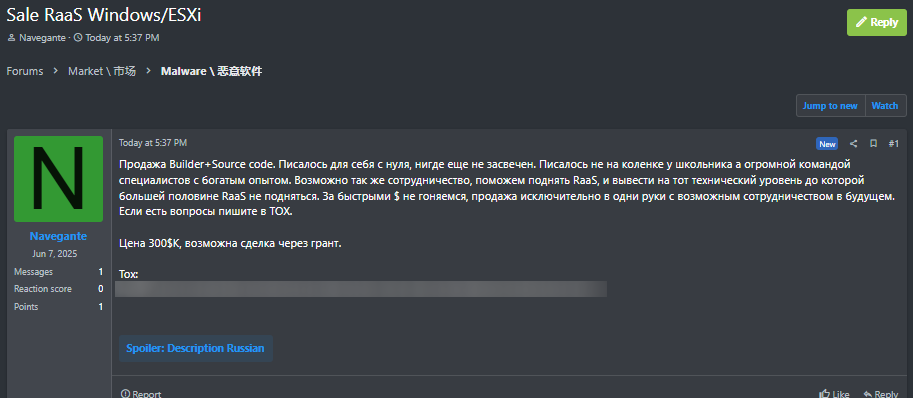Open the post #1 permalink
913x398 pixels.
[x=894, y=144]
